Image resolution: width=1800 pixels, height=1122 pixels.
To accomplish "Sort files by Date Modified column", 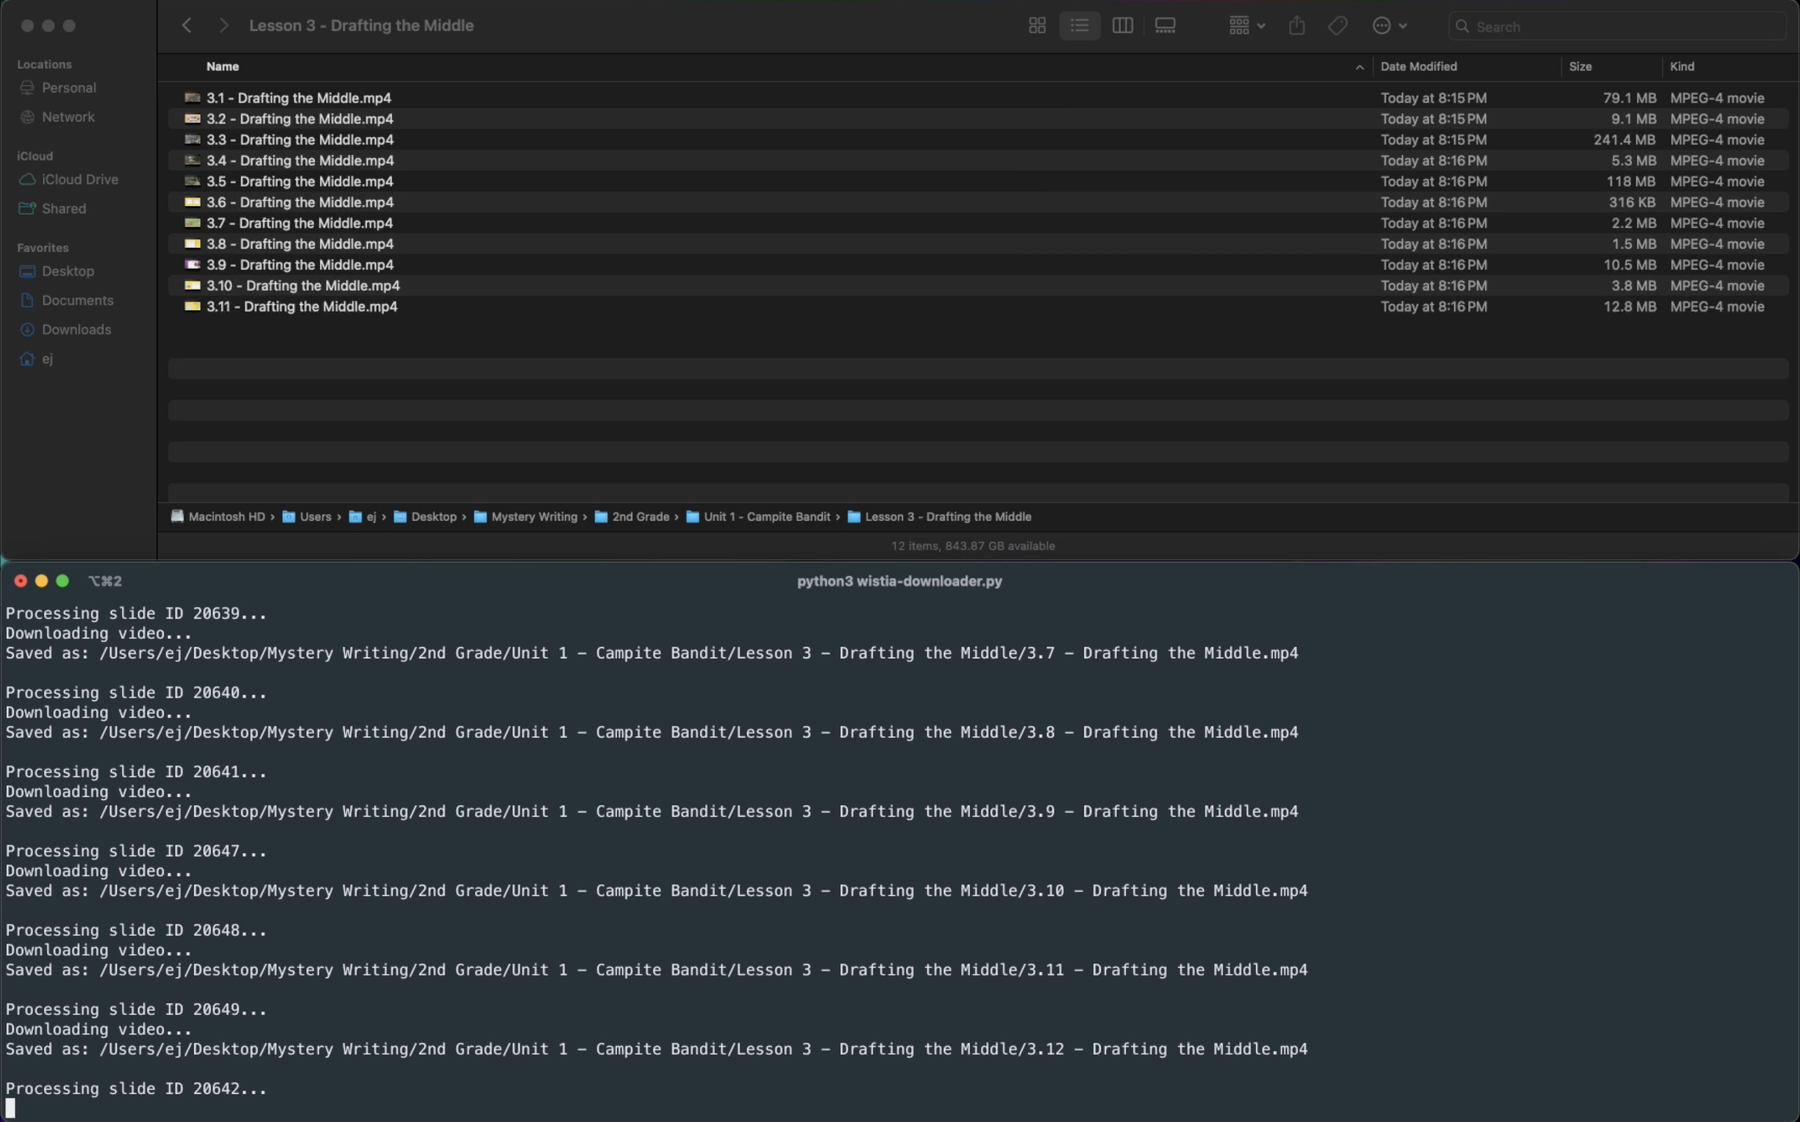I will point(1418,67).
